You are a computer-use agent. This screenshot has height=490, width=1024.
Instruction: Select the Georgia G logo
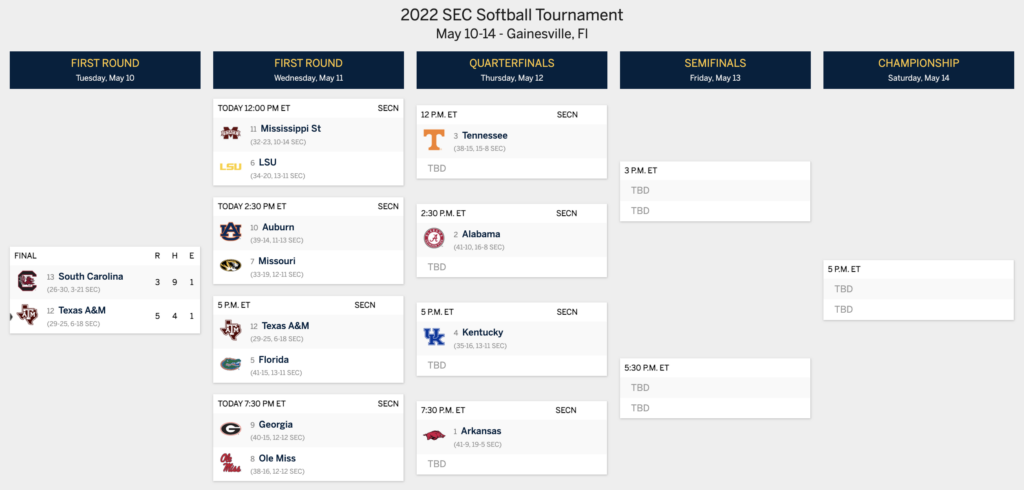(x=230, y=429)
